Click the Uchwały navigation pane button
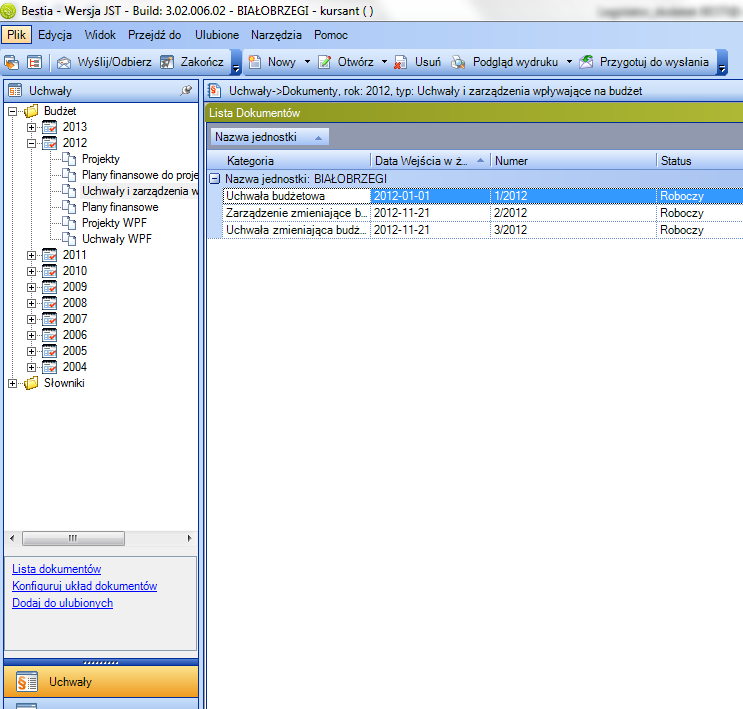The height and width of the screenshot is (709, 743). [101, 682]
